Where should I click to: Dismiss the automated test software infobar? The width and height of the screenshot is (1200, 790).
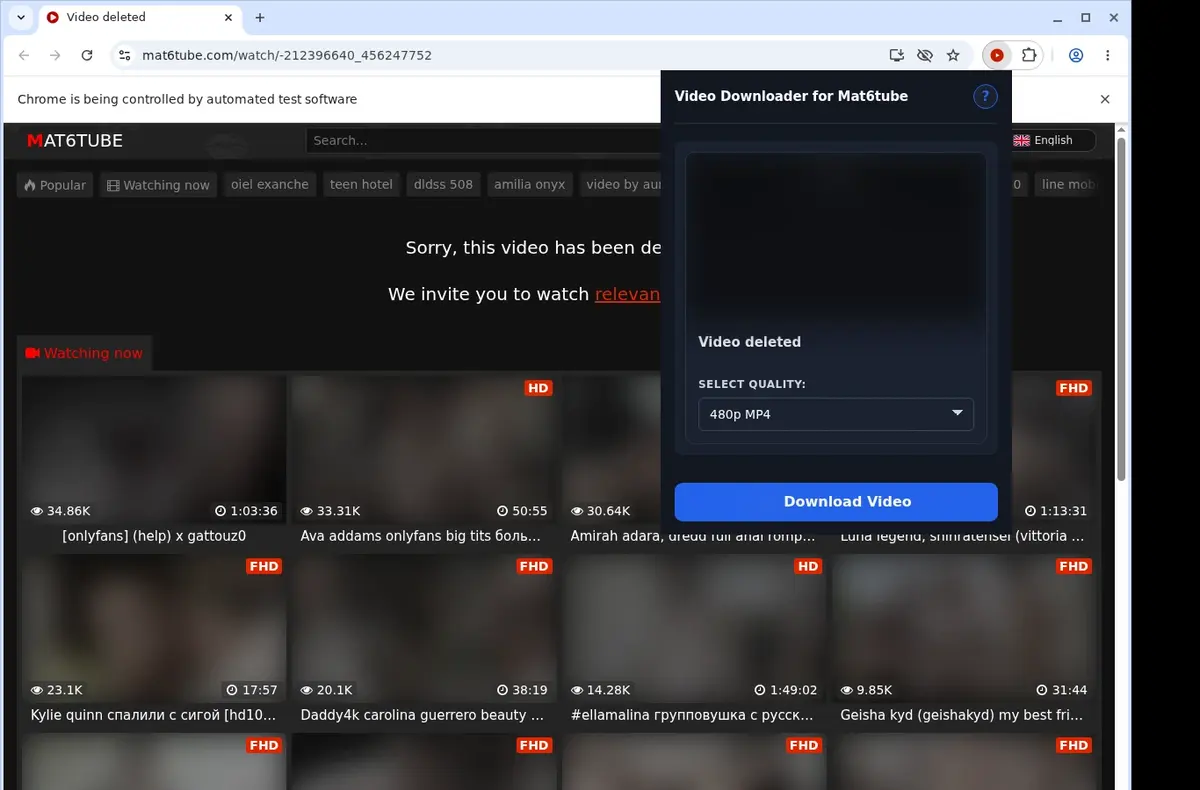click(1105, 99)
